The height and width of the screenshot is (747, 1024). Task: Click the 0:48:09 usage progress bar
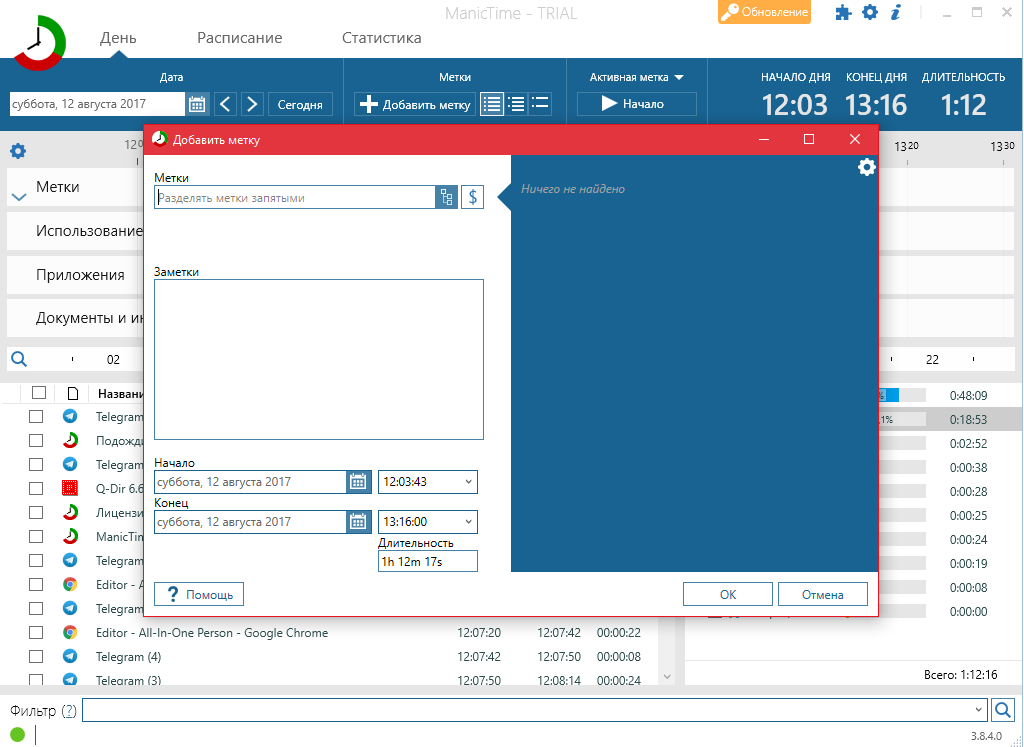pyautogui.click(x=901, y=395)
